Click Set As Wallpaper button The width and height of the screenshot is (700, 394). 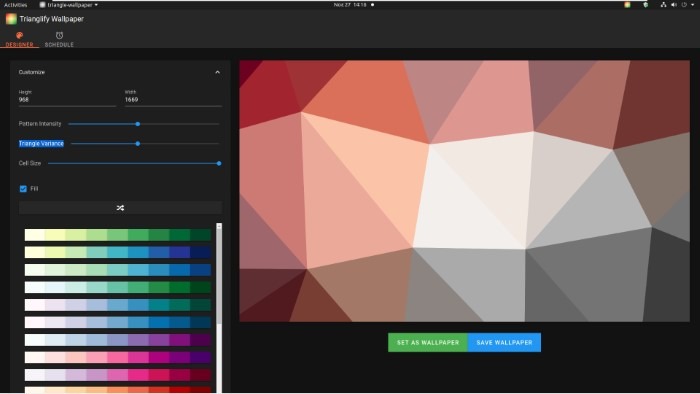pyautogui.click(x=428, y=342)
